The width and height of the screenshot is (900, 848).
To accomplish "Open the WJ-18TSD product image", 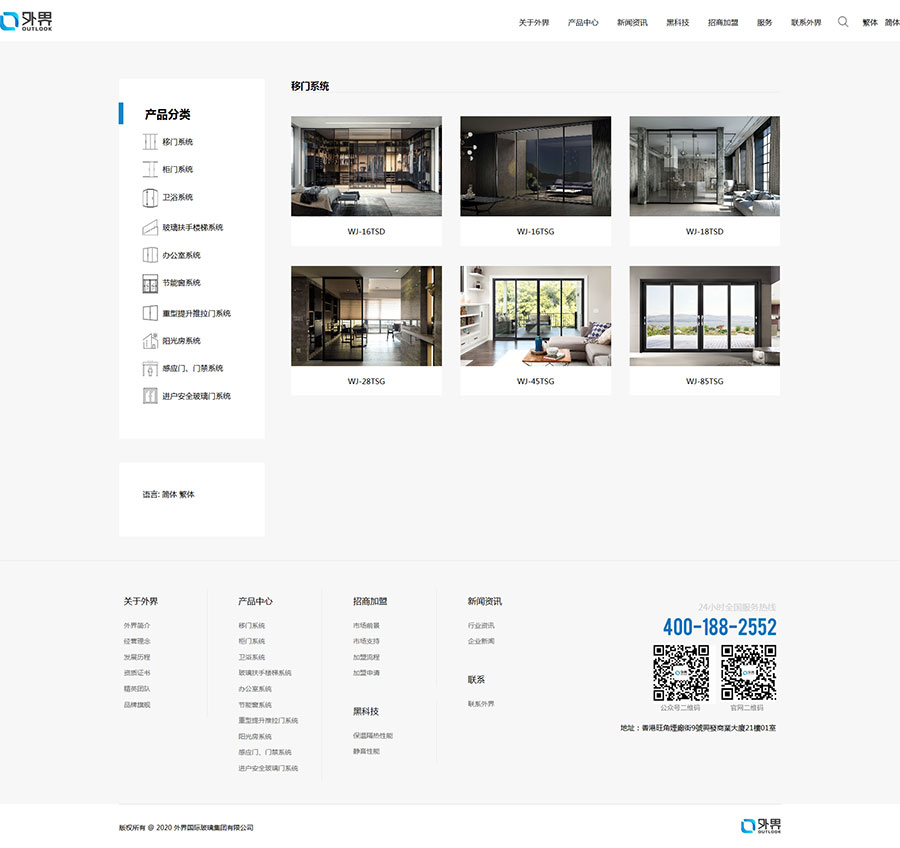I will (x=704, y=166).
